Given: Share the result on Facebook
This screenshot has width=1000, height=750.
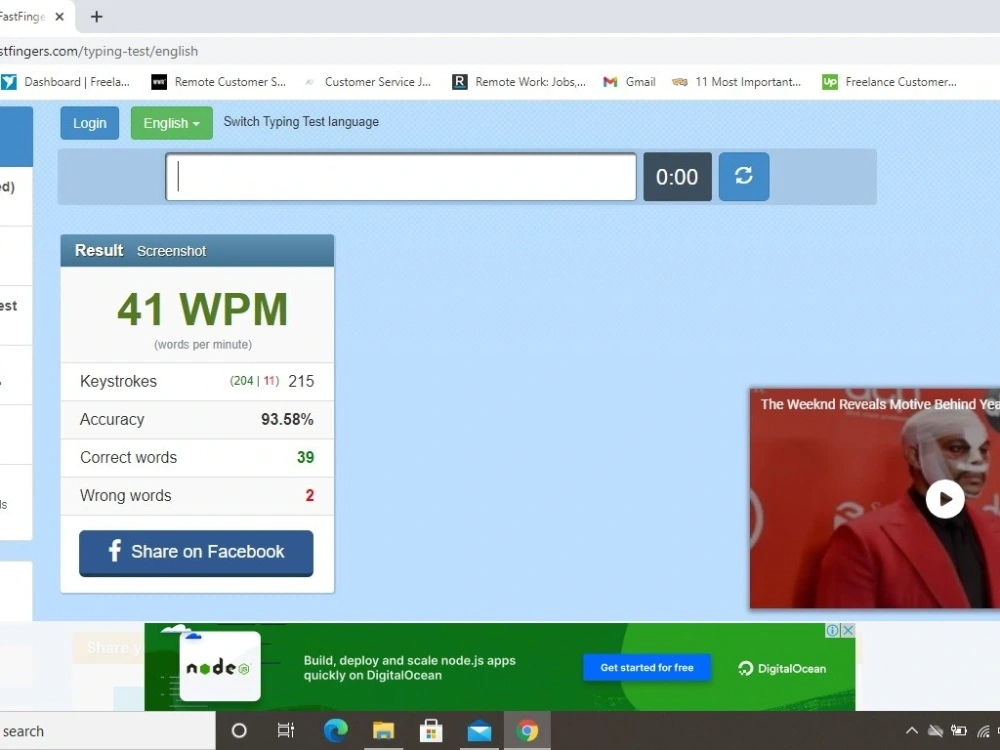Looking at the screenshot, I should tap(196, 552).
